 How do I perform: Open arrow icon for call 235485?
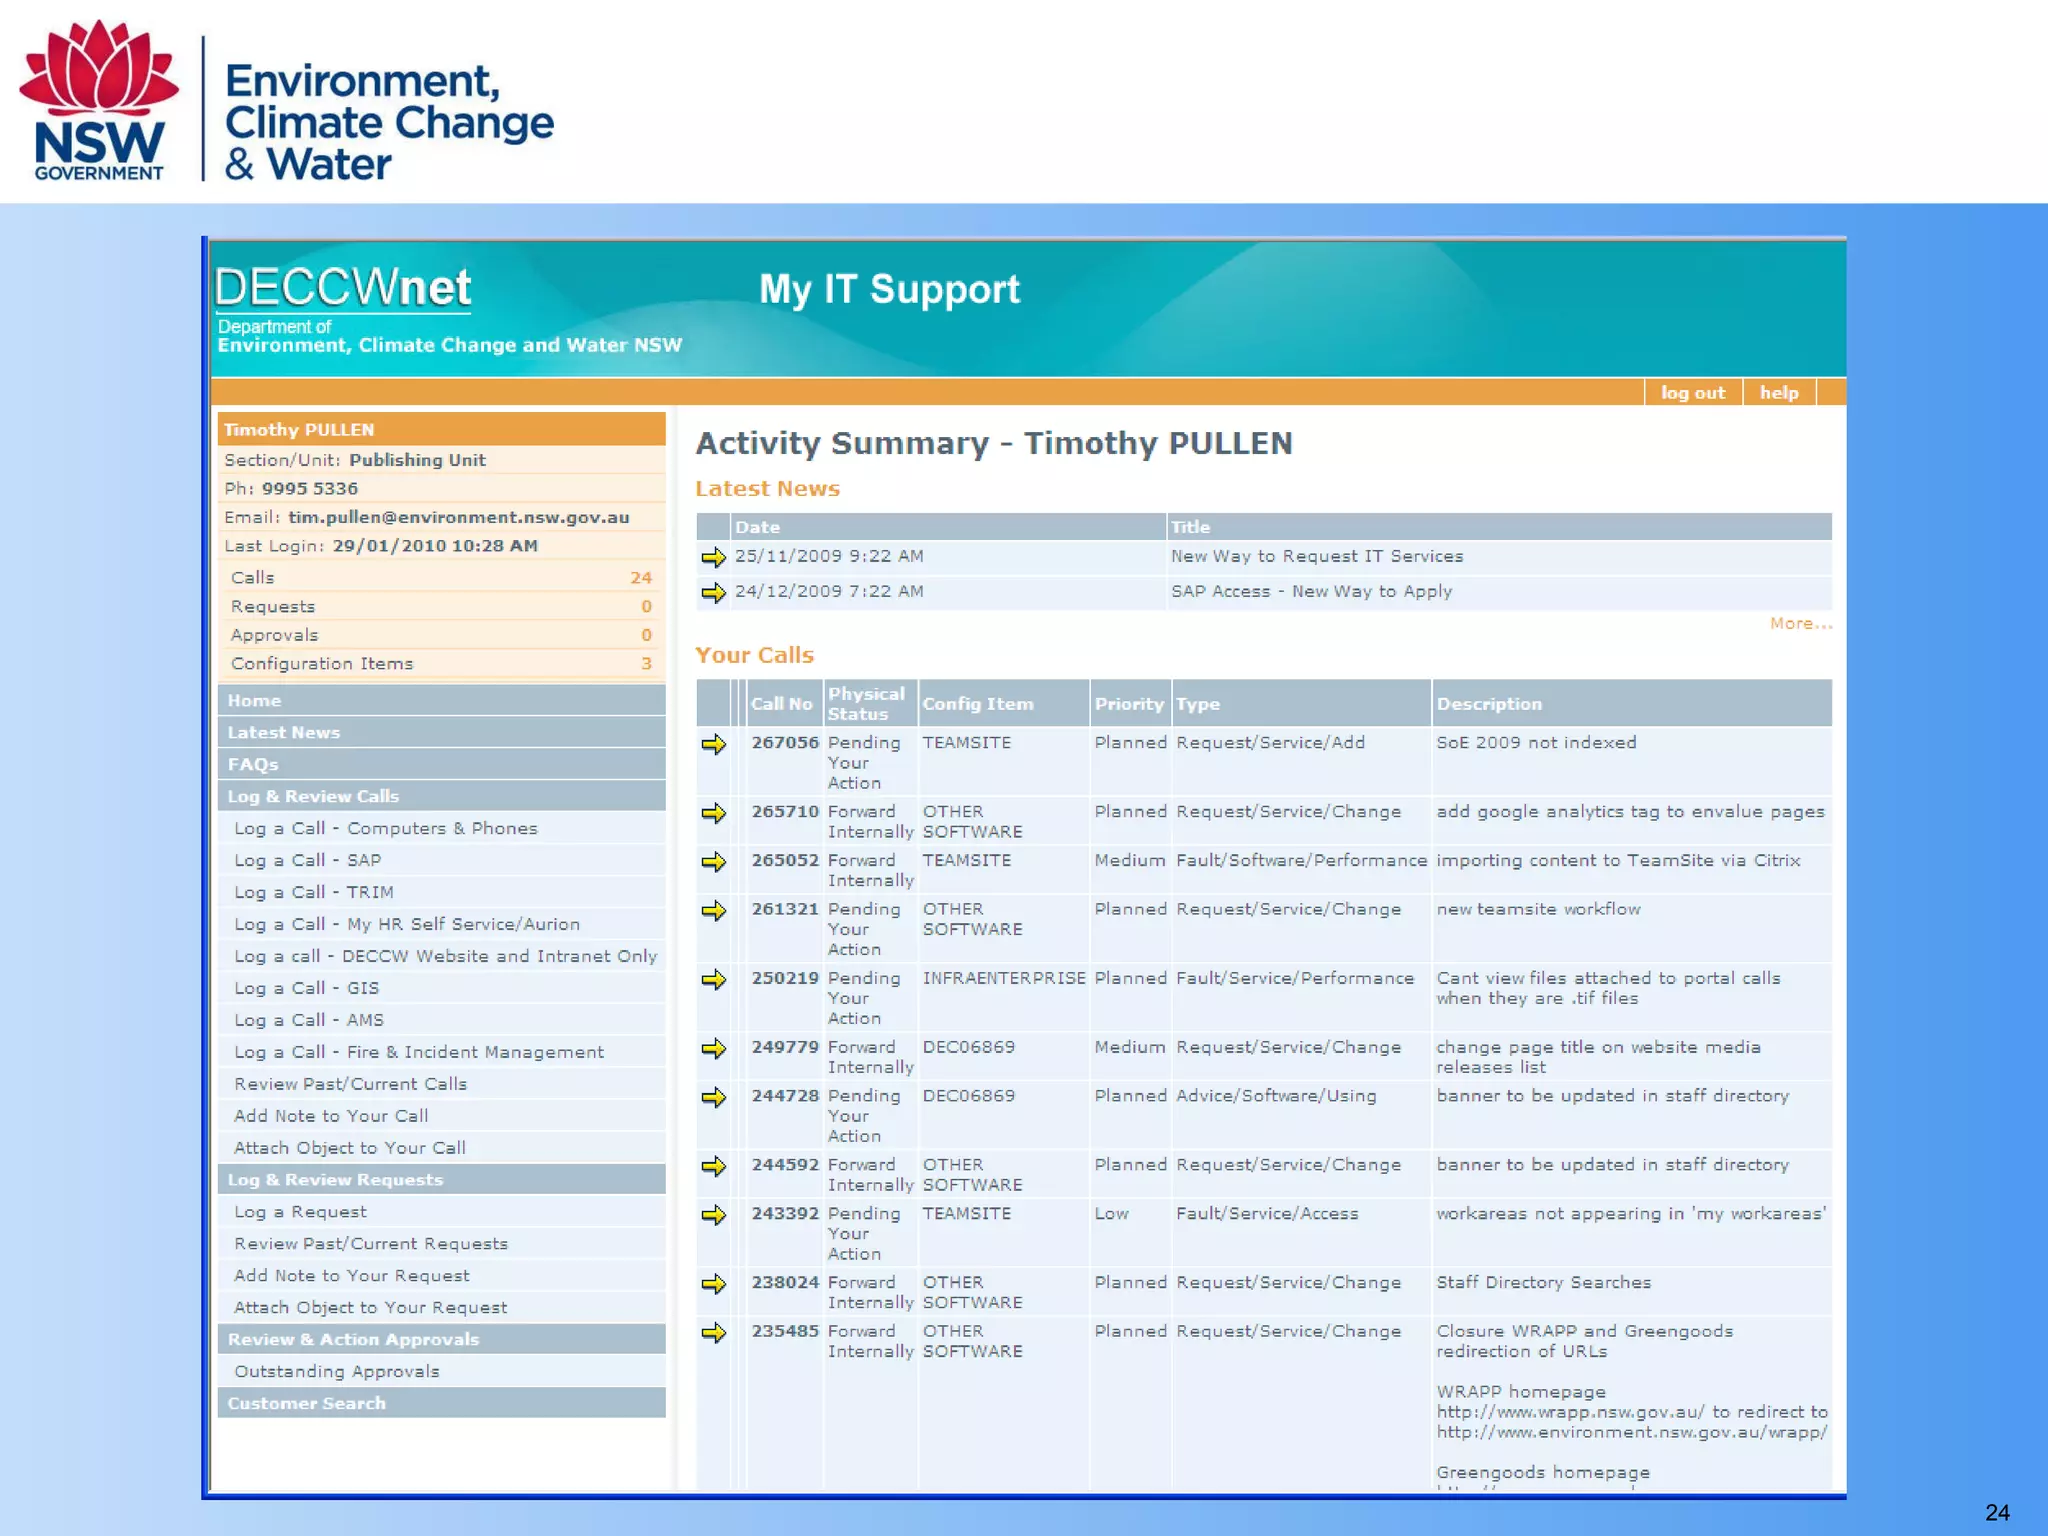pos(713,1333)
